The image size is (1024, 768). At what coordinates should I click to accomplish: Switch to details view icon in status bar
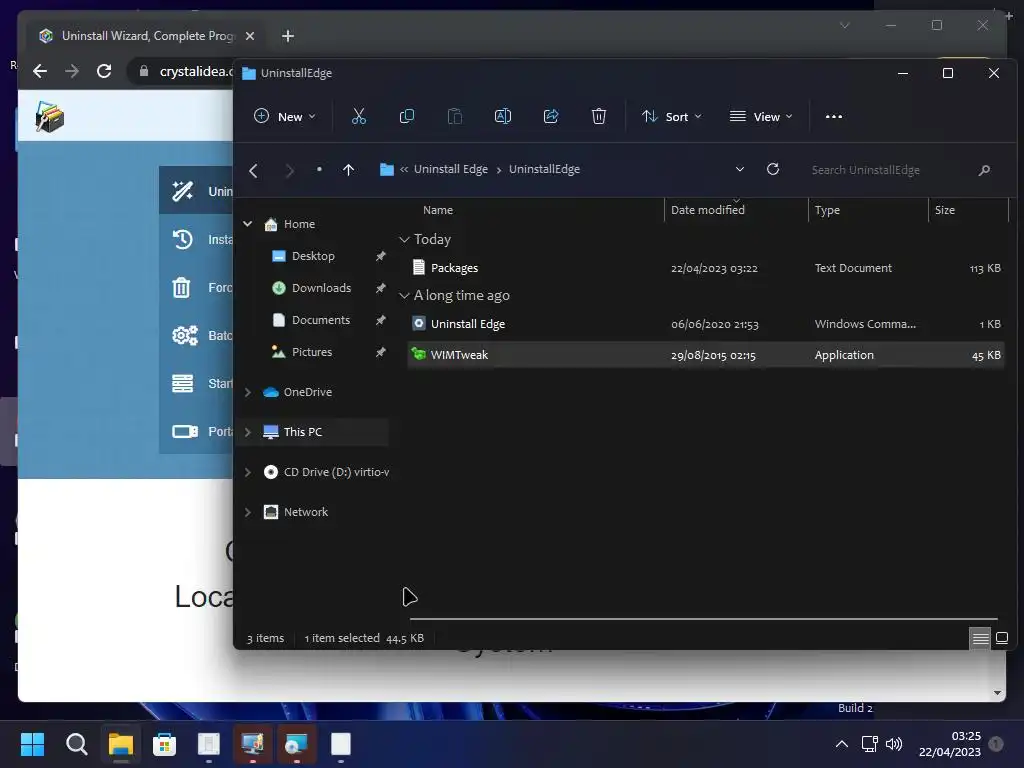click(x=980, y=638)
